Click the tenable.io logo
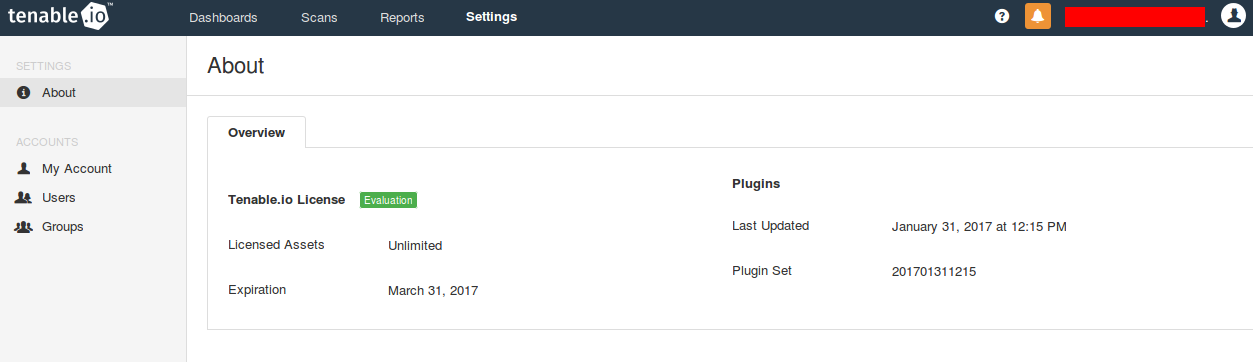 [x=61, y=17]
